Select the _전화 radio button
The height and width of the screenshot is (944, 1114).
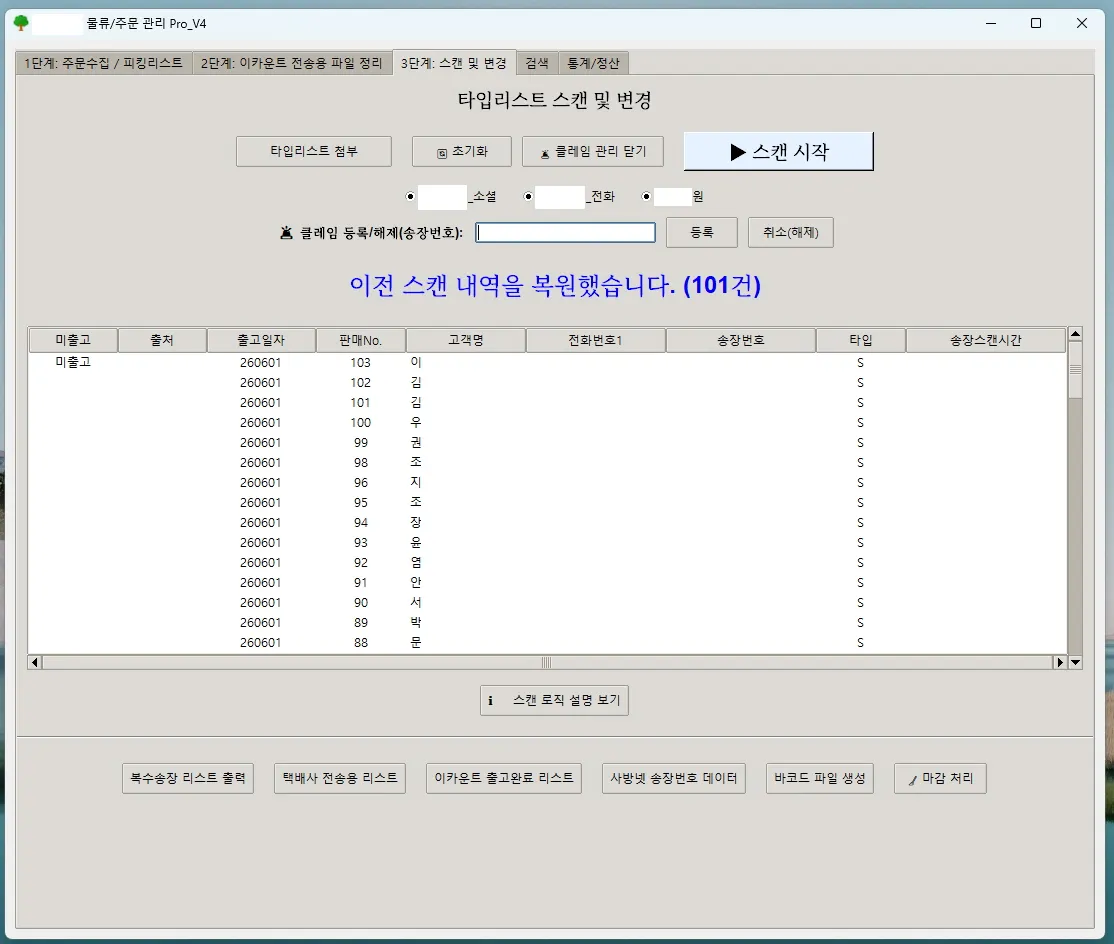(528, 197)
